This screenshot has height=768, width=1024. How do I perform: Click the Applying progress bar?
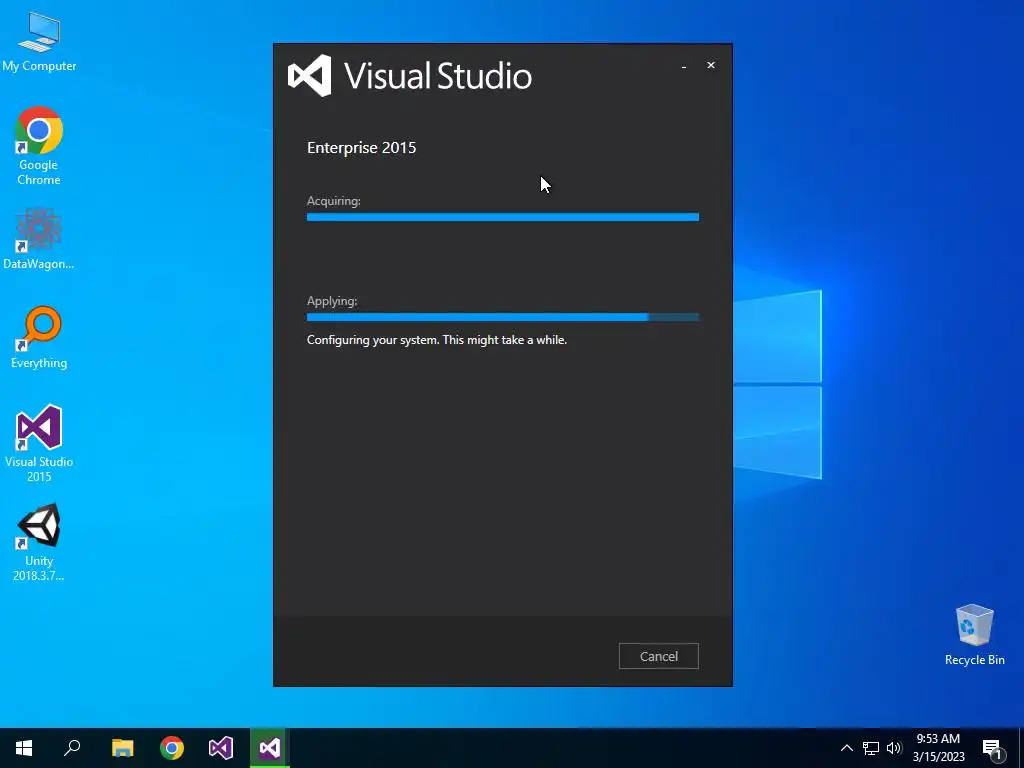pyautogui.click(x=503, y=317)
